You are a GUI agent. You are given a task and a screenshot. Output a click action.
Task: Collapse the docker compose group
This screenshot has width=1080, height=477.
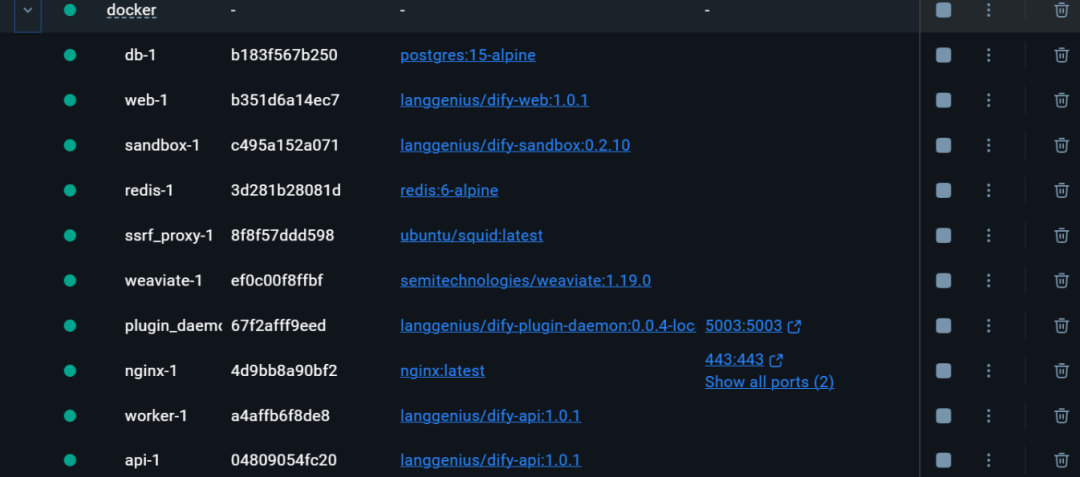[28, 10]
